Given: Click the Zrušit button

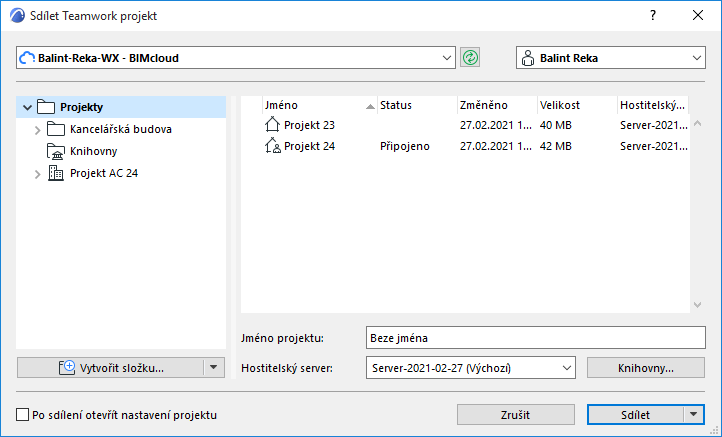Looking at the screenshot, I should click(x=516, y=414).
